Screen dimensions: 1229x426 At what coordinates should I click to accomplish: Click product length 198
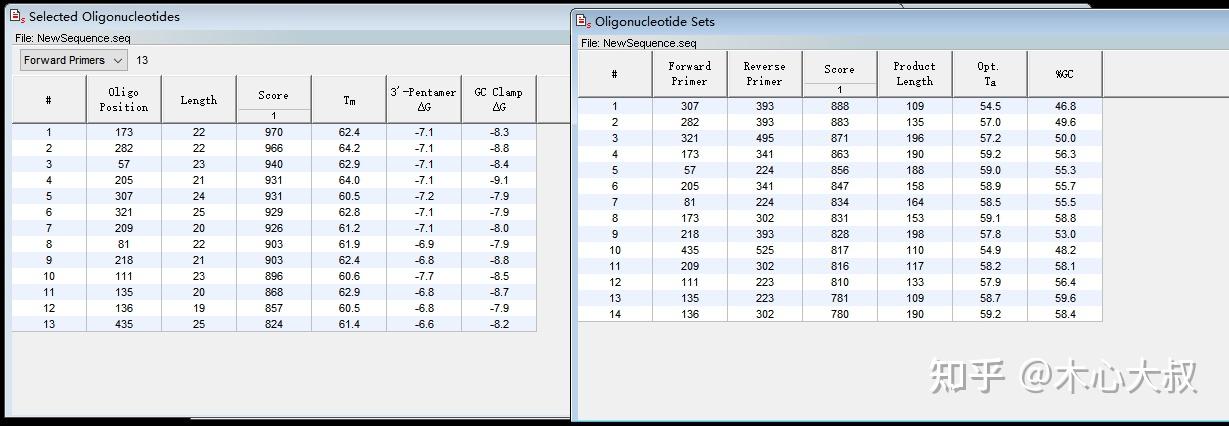coord(915,234)
